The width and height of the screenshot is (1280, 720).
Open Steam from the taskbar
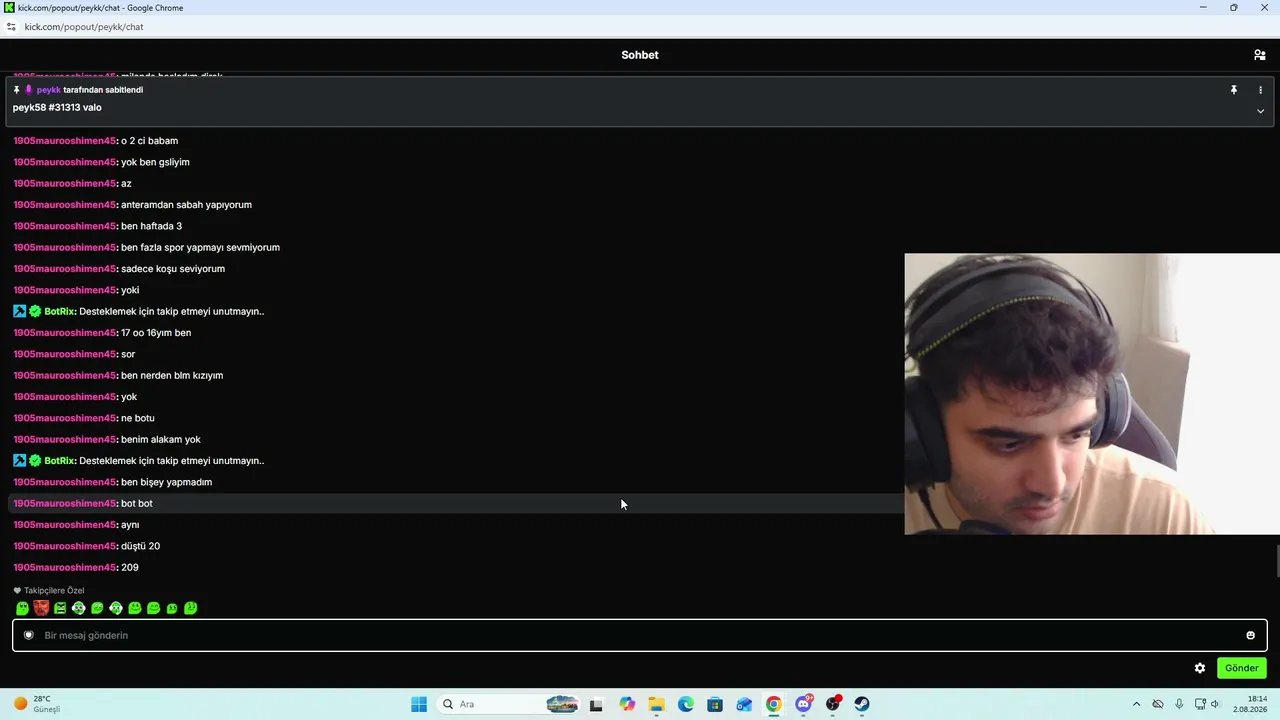click(x=861, y=704)
